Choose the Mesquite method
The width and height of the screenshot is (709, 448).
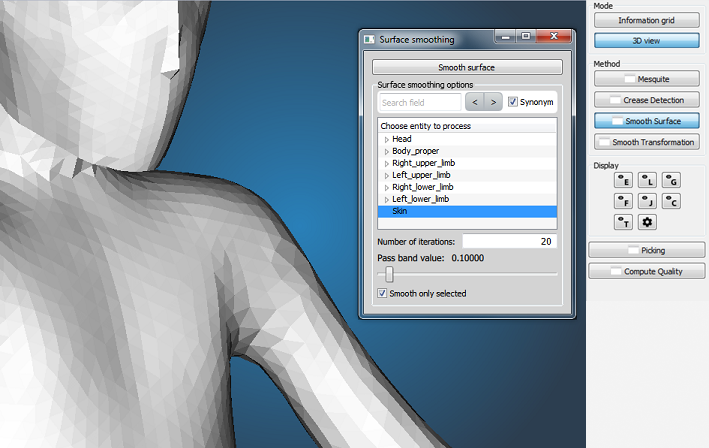coord(647,79)
